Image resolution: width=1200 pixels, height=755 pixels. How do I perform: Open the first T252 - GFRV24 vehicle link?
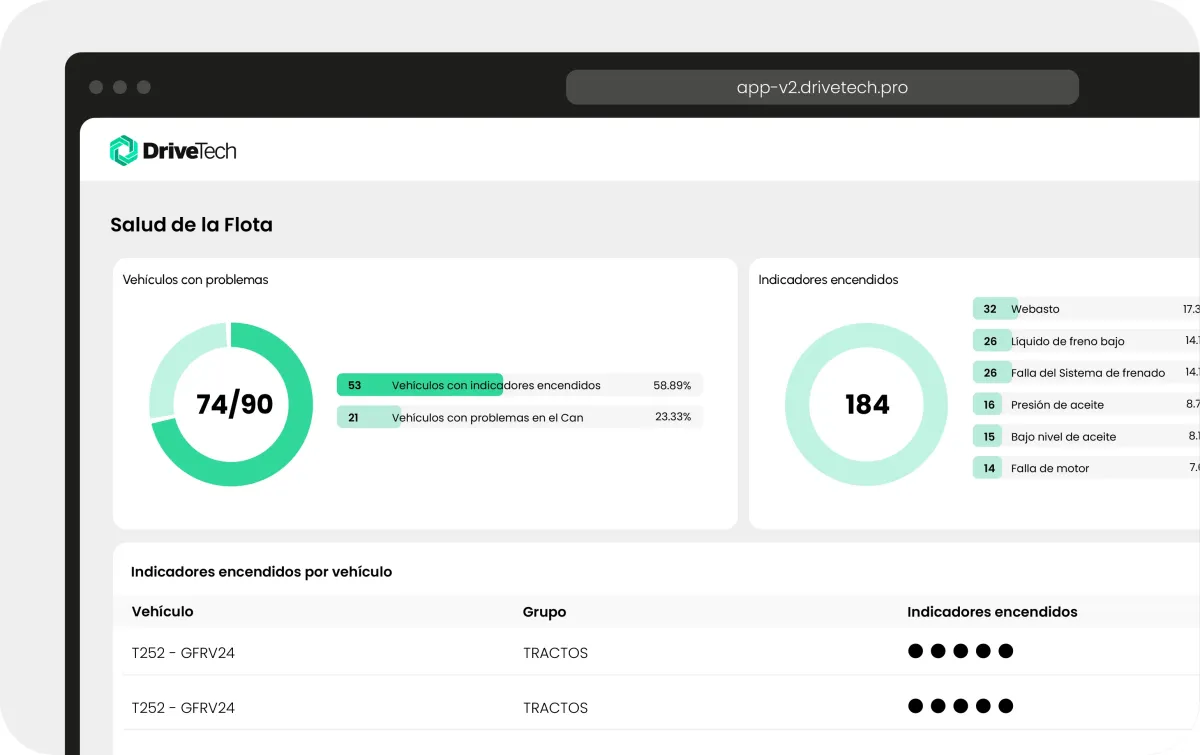click(x=183, y=653)
